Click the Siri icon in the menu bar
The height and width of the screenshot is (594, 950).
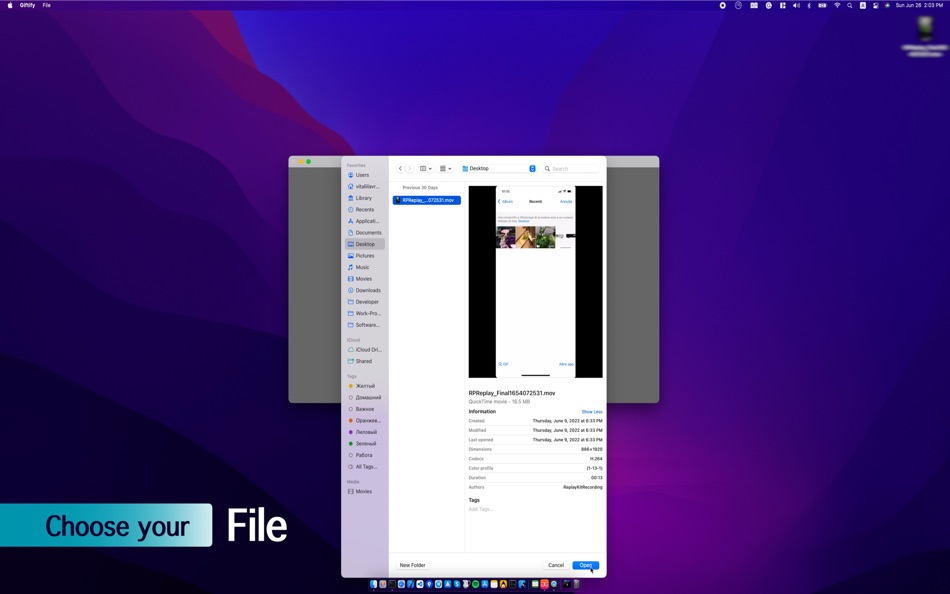tap(887, 5)
